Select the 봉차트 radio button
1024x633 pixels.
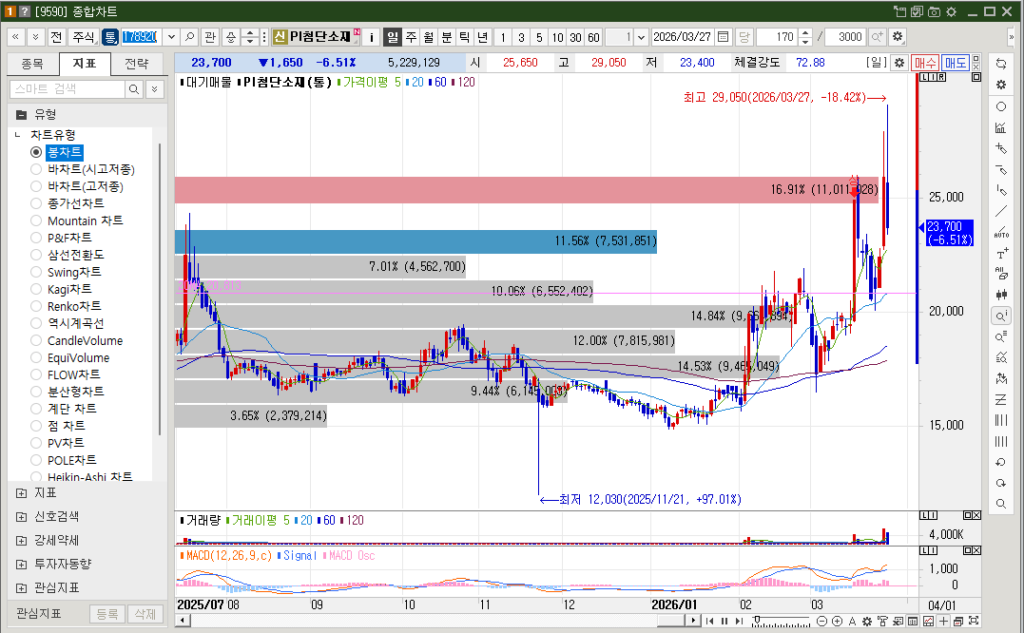coord(37,152)
